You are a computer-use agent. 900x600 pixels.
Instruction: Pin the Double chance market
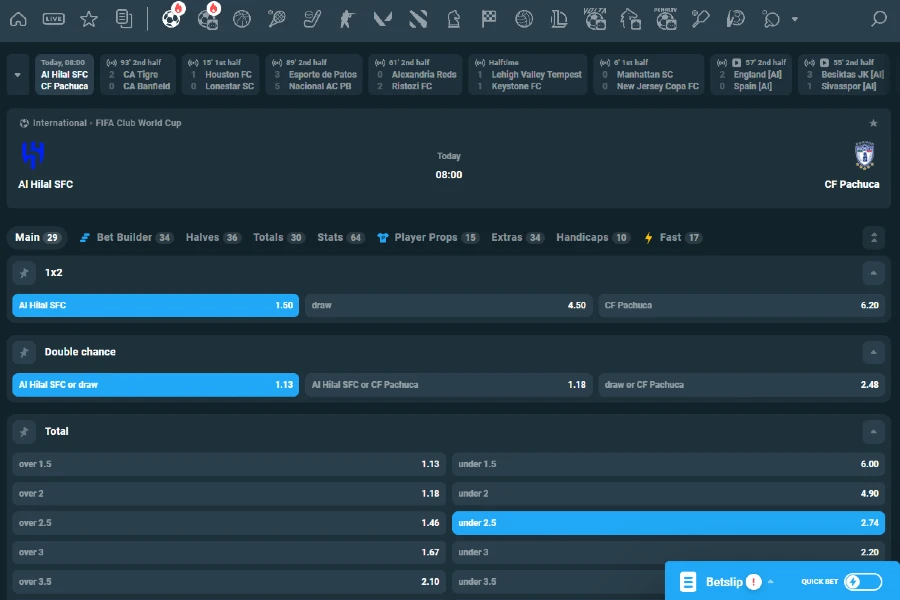click(24, 352)
